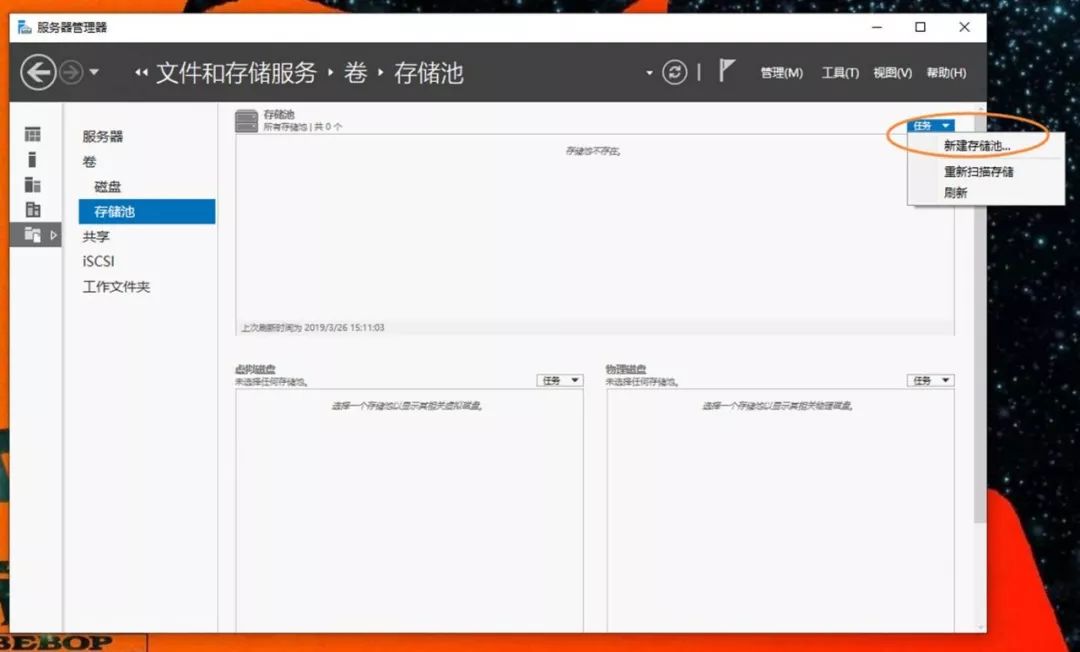The height and width of the screenshot is (652, 1080).
Task: Open the 工具(T) menu
Action: pos(840,72)
